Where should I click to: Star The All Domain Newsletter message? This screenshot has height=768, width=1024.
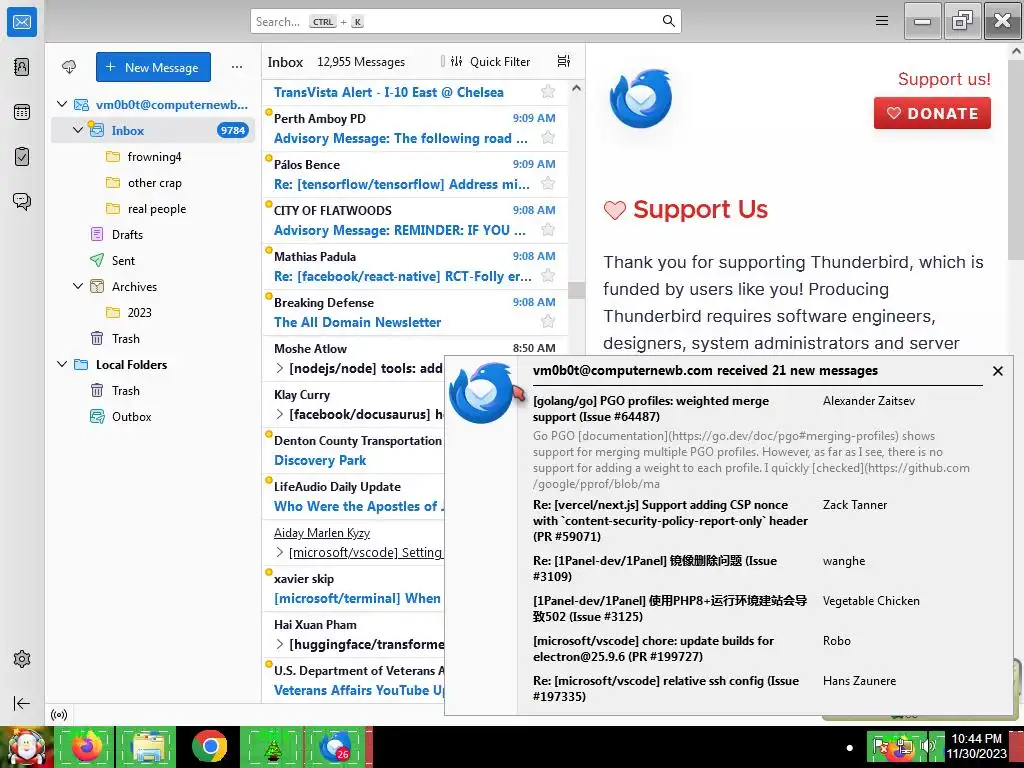[548, 321]
